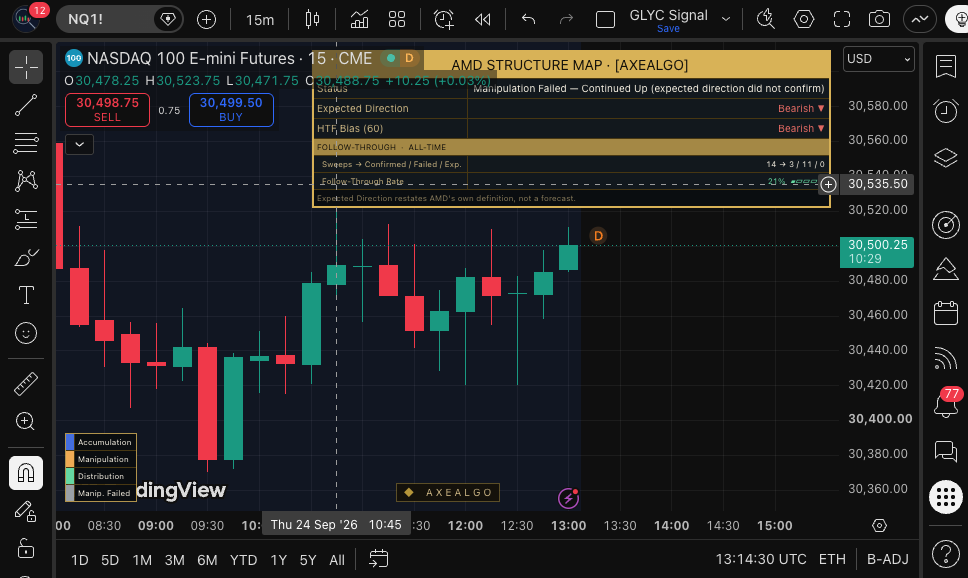The image size is (968, 578).
Task: Open the economic calendar panel
Action: pos(945,313)
